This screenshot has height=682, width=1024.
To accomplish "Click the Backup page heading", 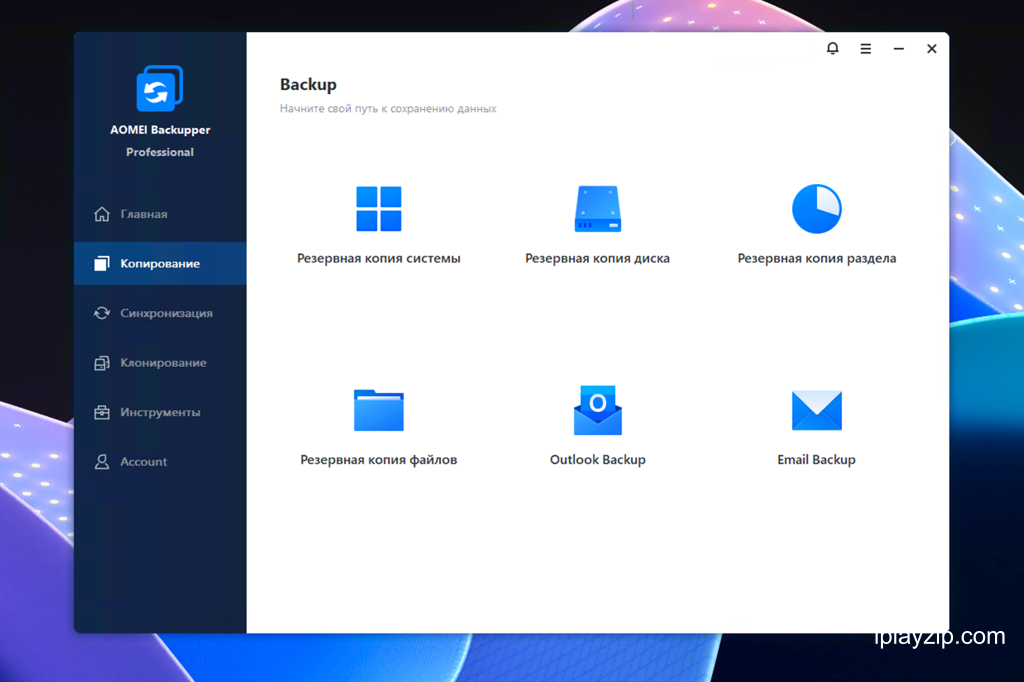I will pyautogui.click(x=308, y=85).
